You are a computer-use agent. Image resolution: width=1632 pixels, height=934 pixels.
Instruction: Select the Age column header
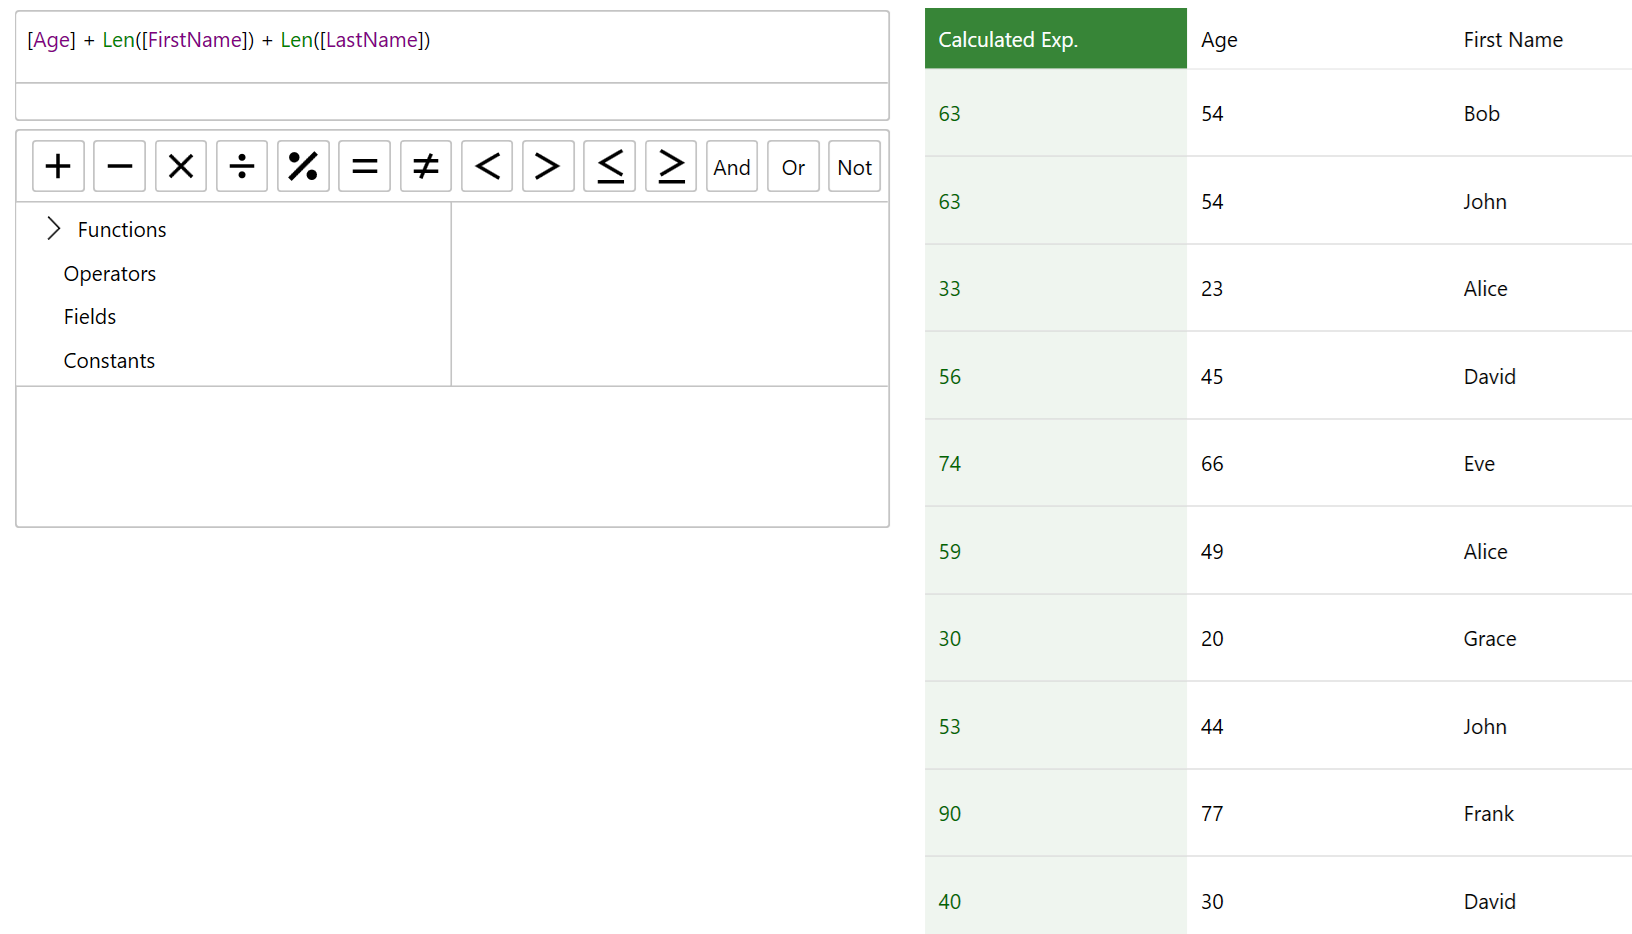click(1219, 39)
